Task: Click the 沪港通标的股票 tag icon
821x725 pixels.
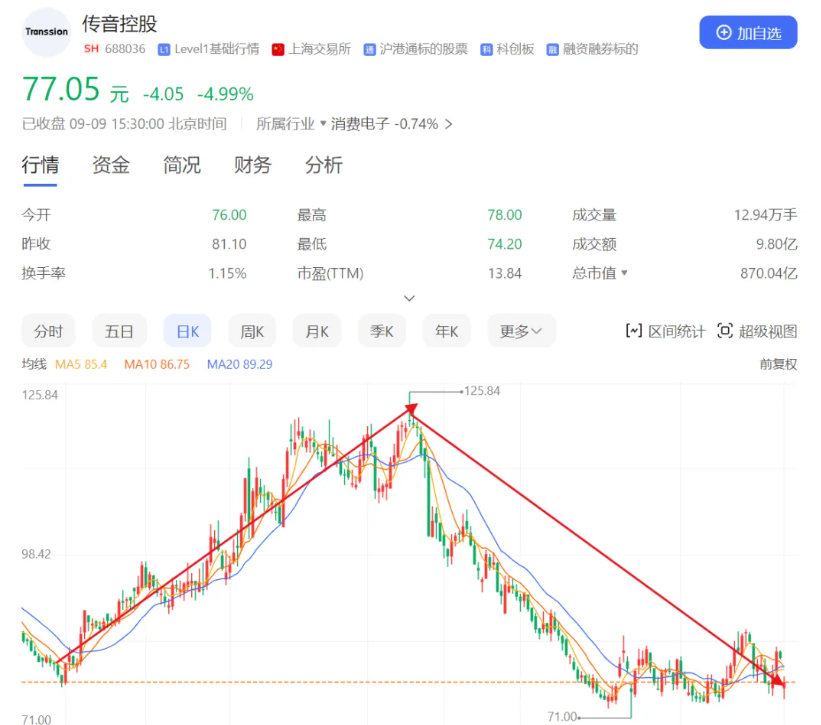Action: (x=369, y=50)
